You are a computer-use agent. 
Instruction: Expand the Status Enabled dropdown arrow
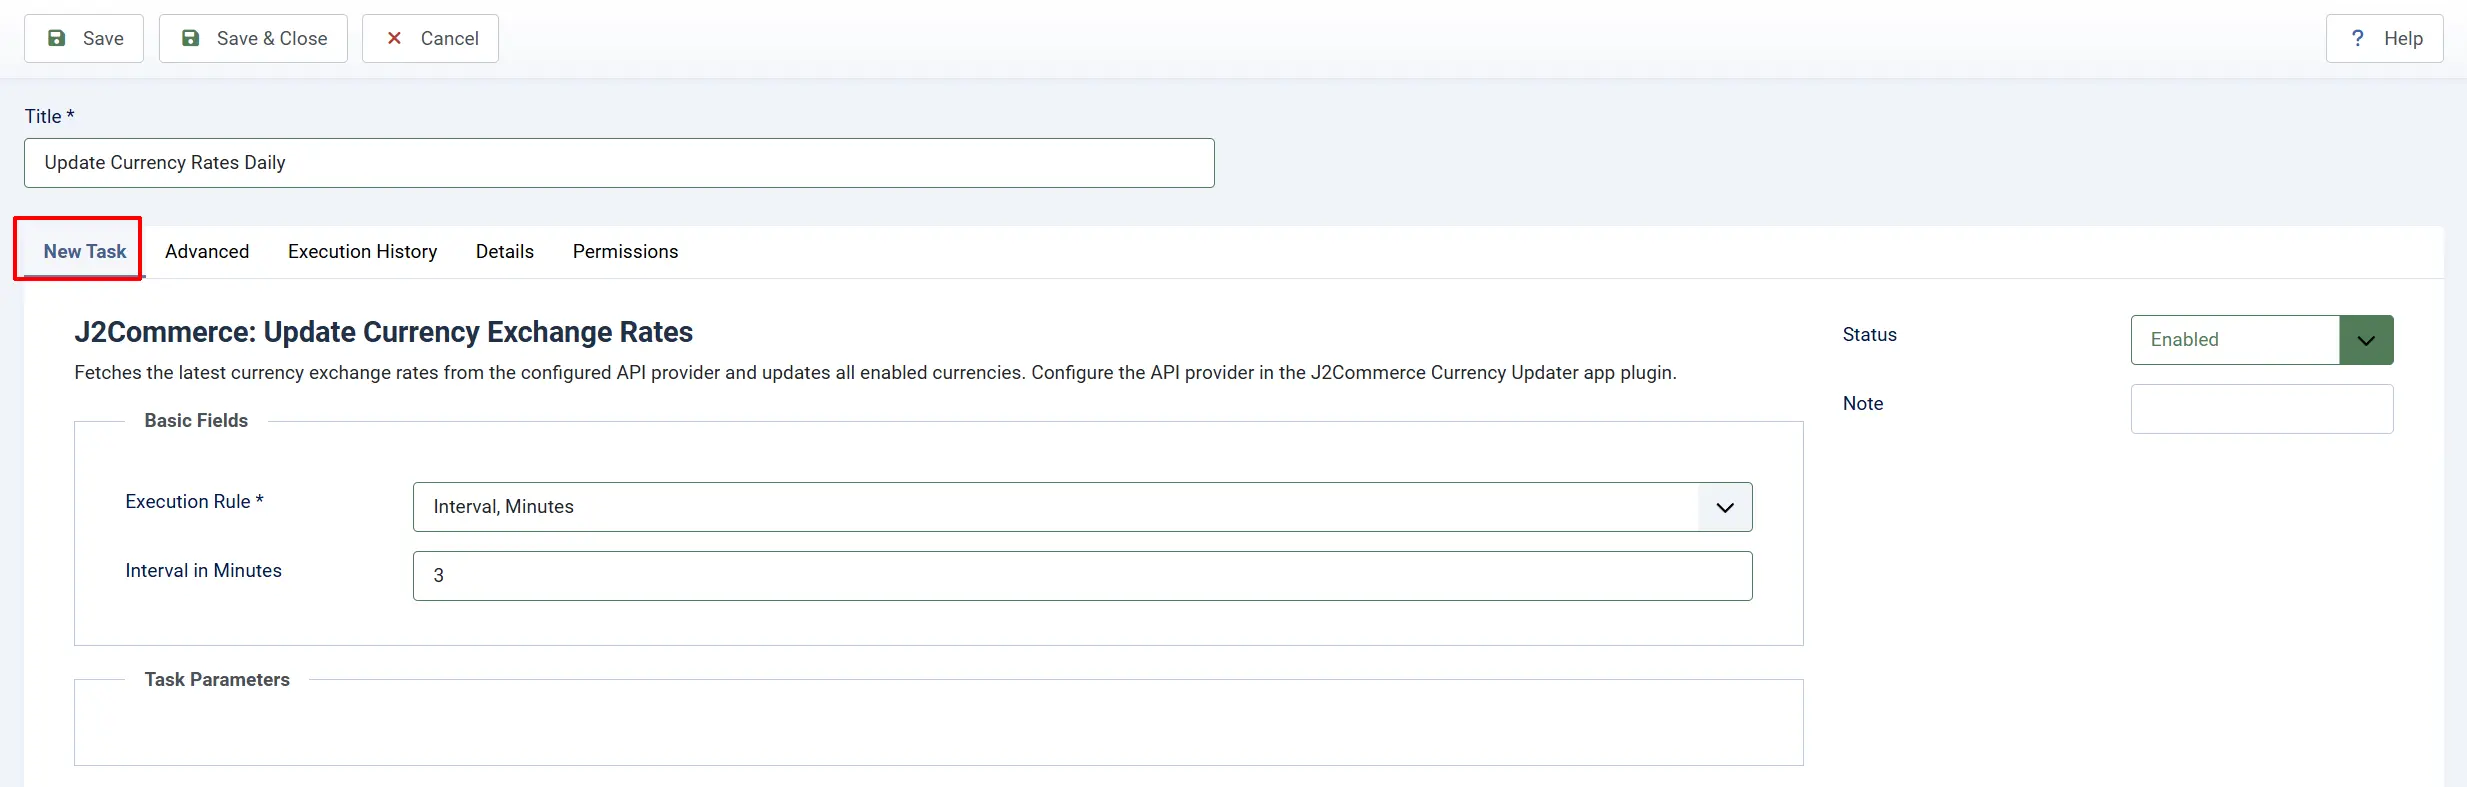(x=2366, y=340)
